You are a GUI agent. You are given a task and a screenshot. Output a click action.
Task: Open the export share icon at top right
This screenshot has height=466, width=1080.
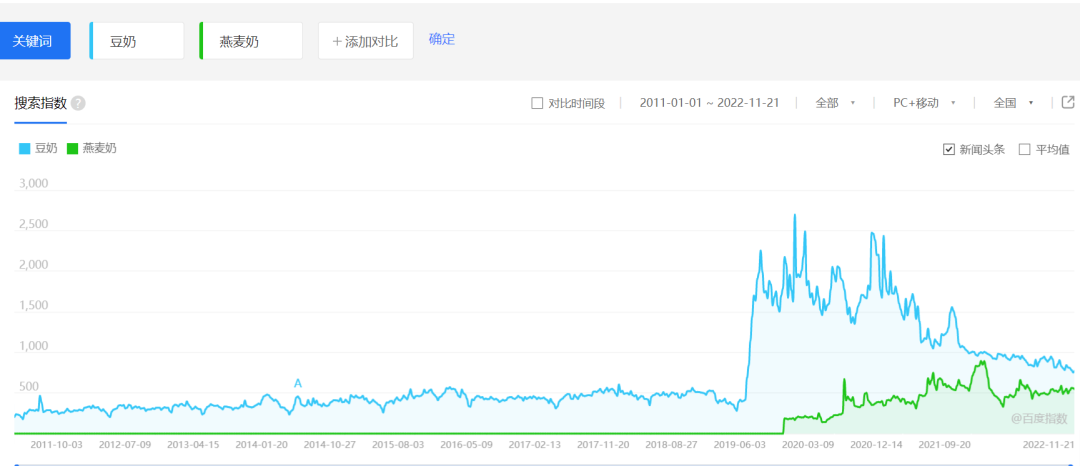pyautogui.click(x=1068, y=102)
